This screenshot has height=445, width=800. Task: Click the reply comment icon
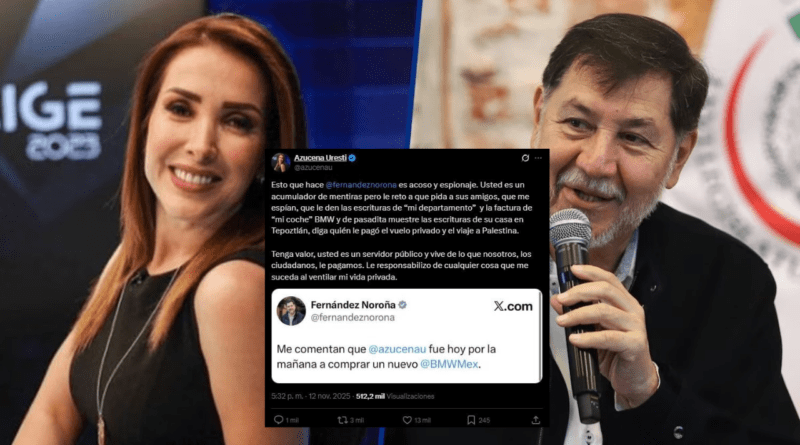tap(279, 420)
